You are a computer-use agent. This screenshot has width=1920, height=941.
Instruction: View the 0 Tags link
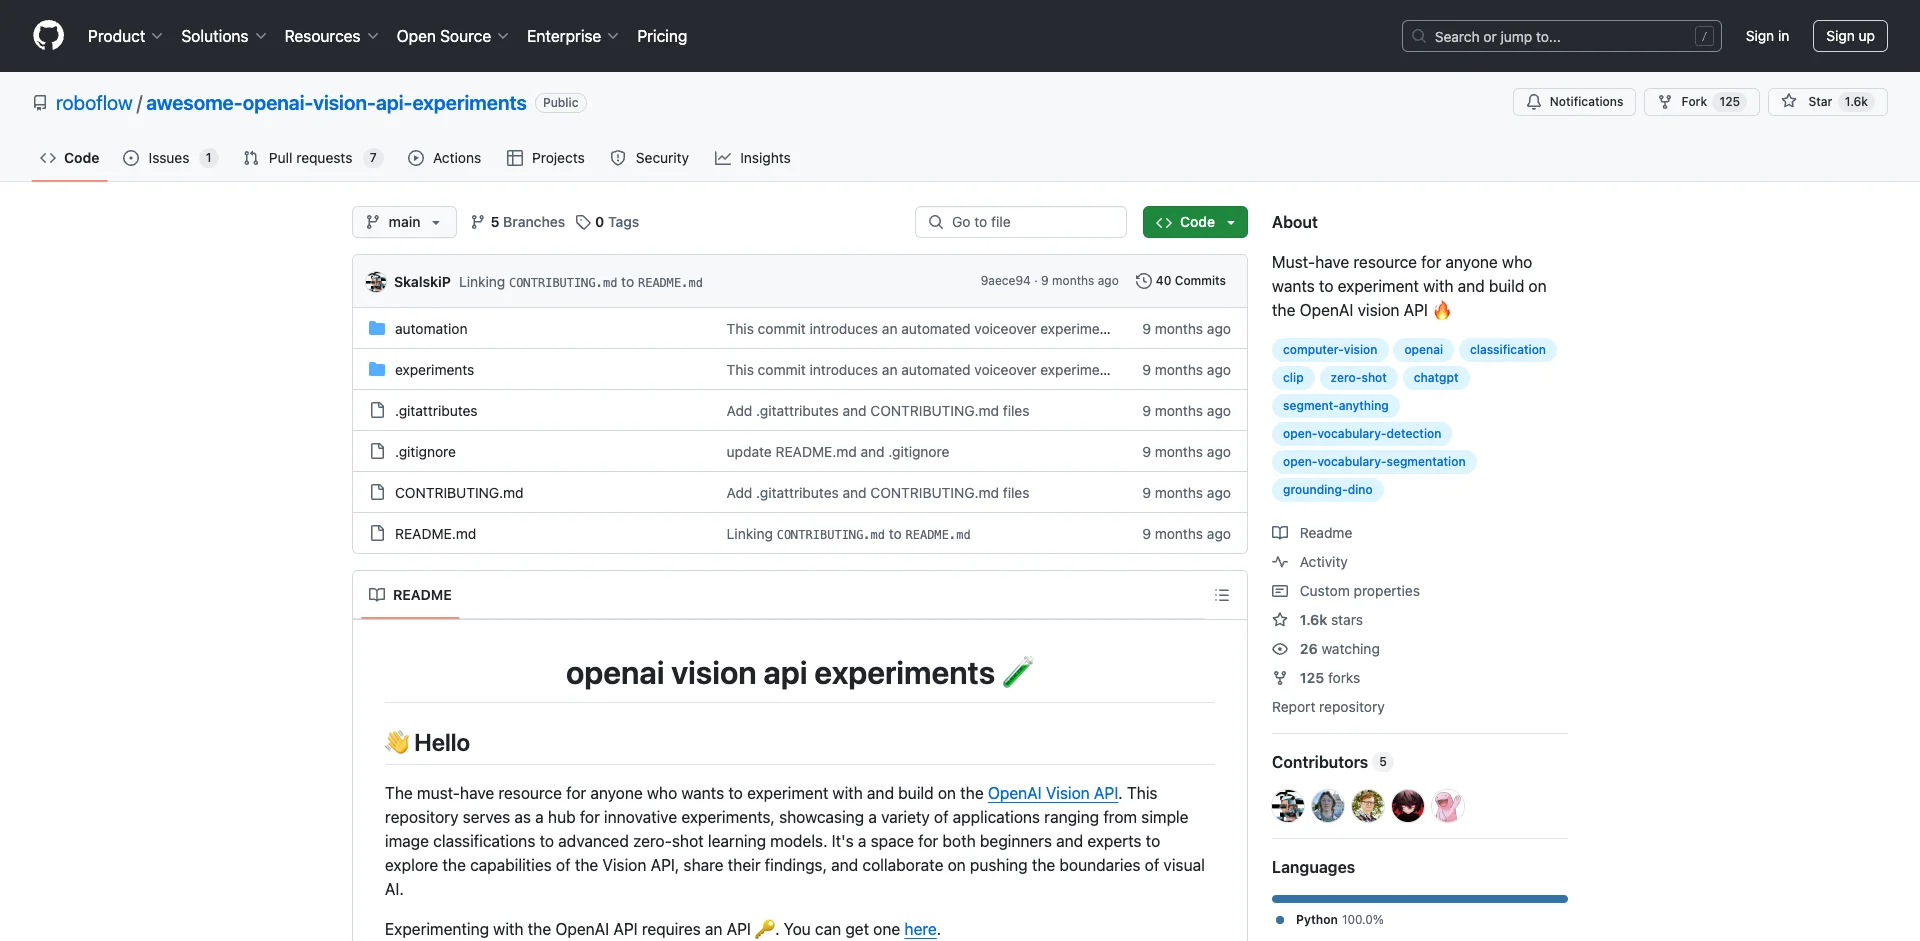pyautogui.click(x=607, y=222)
